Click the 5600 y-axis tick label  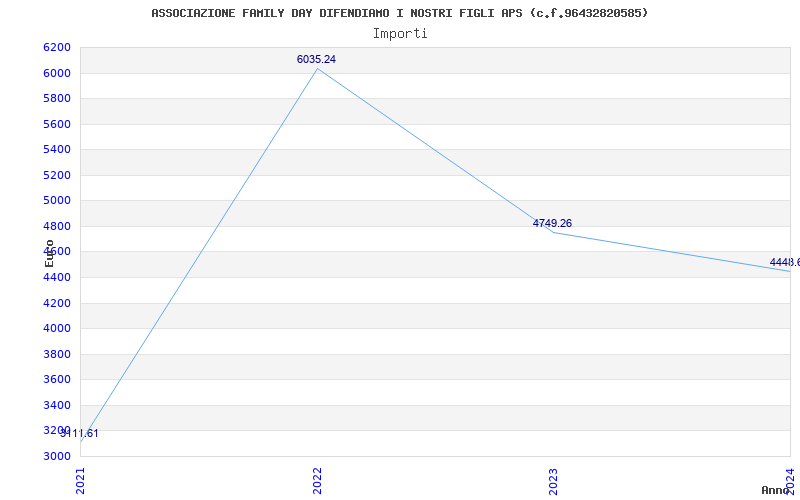click(x=57, y=124)
